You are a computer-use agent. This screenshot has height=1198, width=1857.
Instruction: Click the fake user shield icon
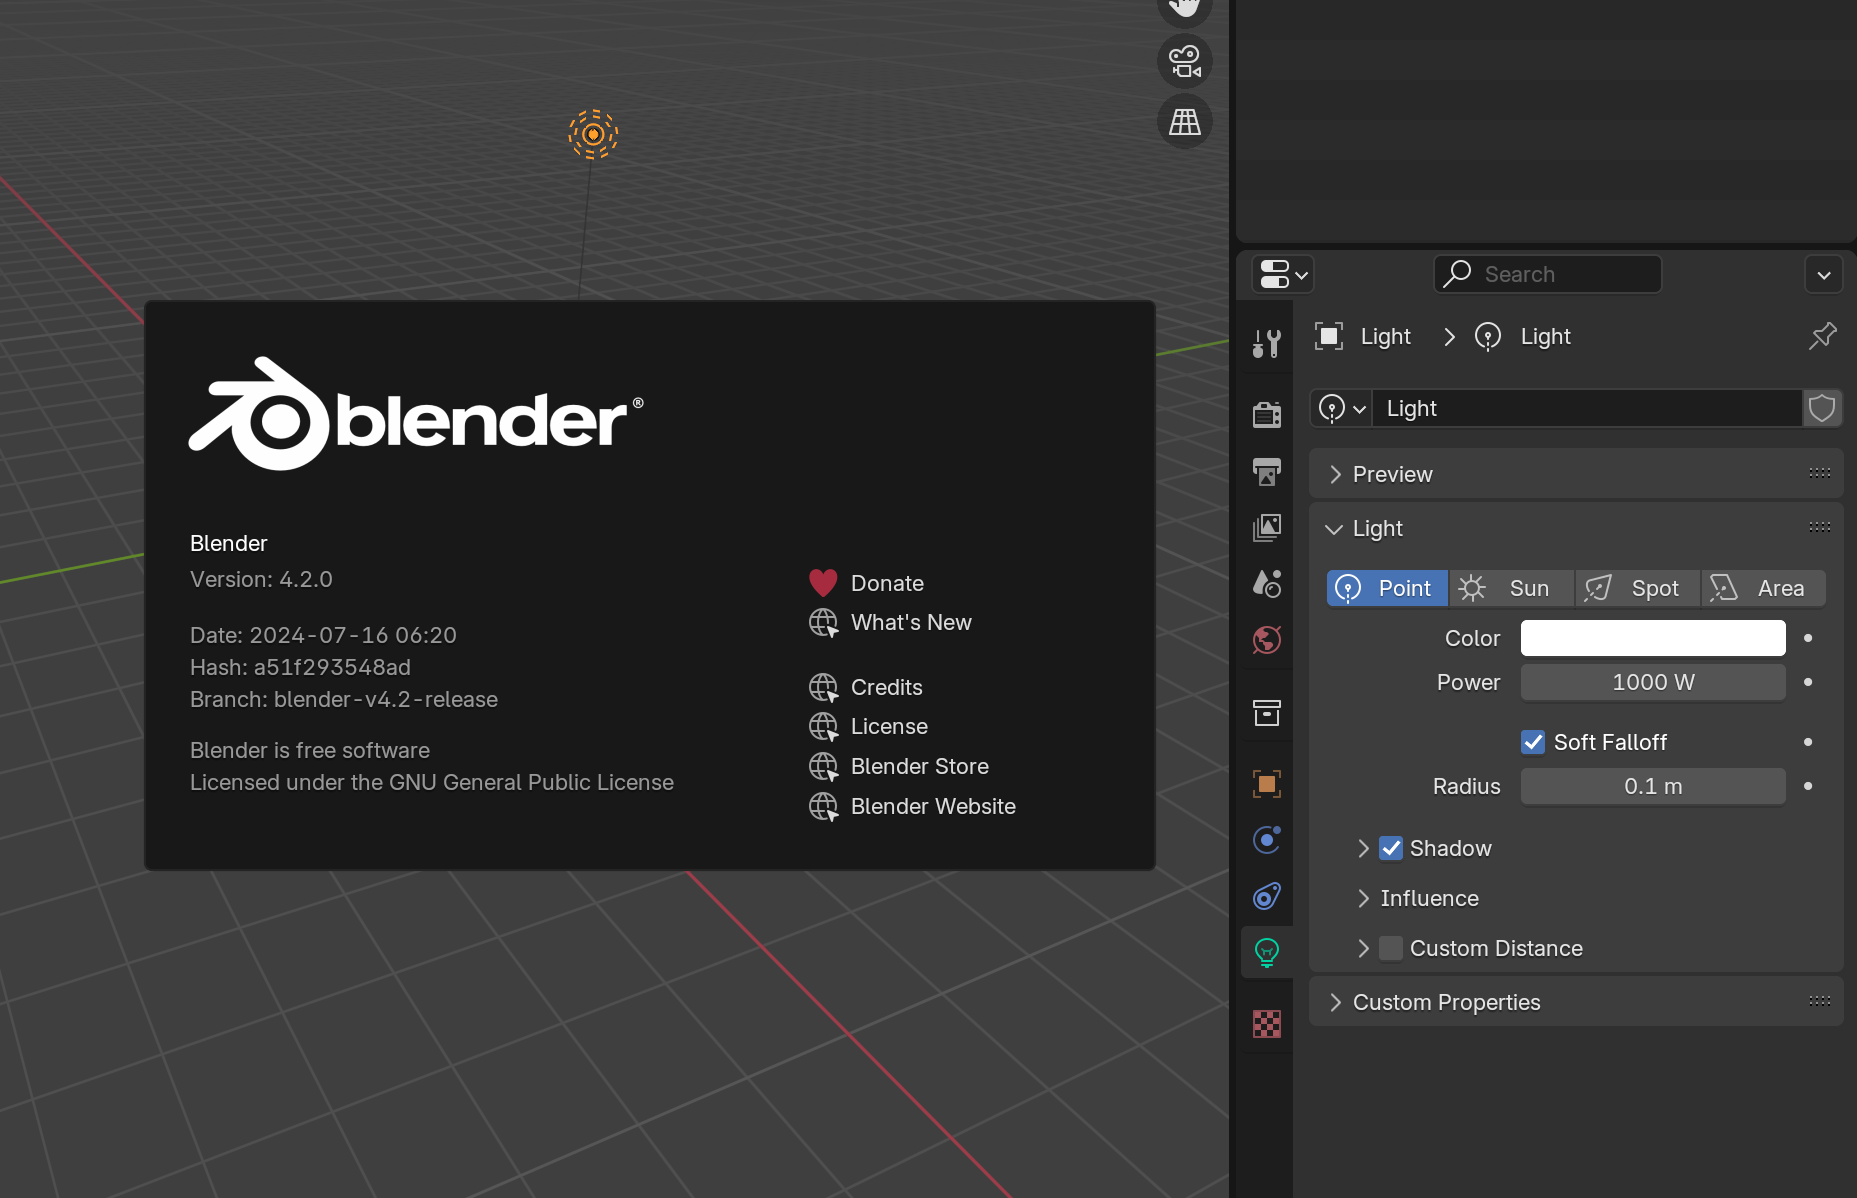pyautogui.click(x=1822, y=408)
